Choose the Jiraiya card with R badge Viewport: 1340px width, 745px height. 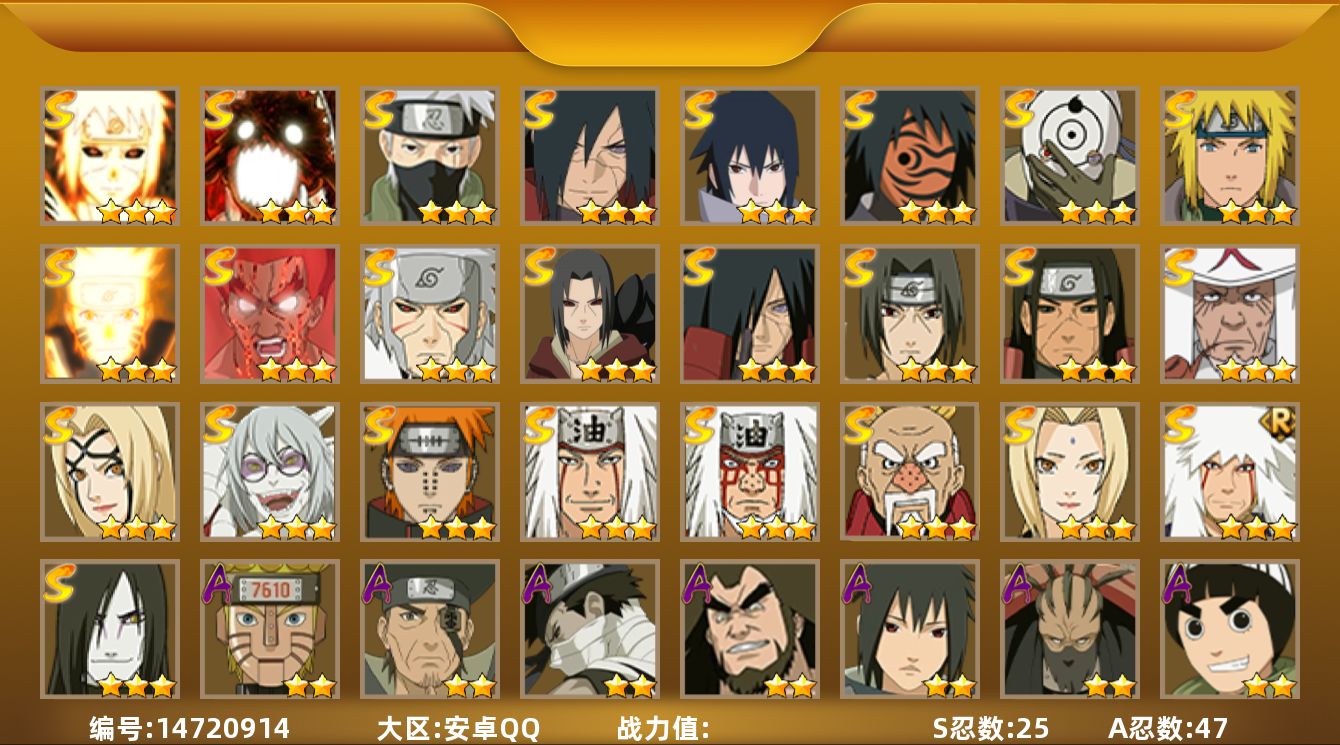tap(1229, 471)
